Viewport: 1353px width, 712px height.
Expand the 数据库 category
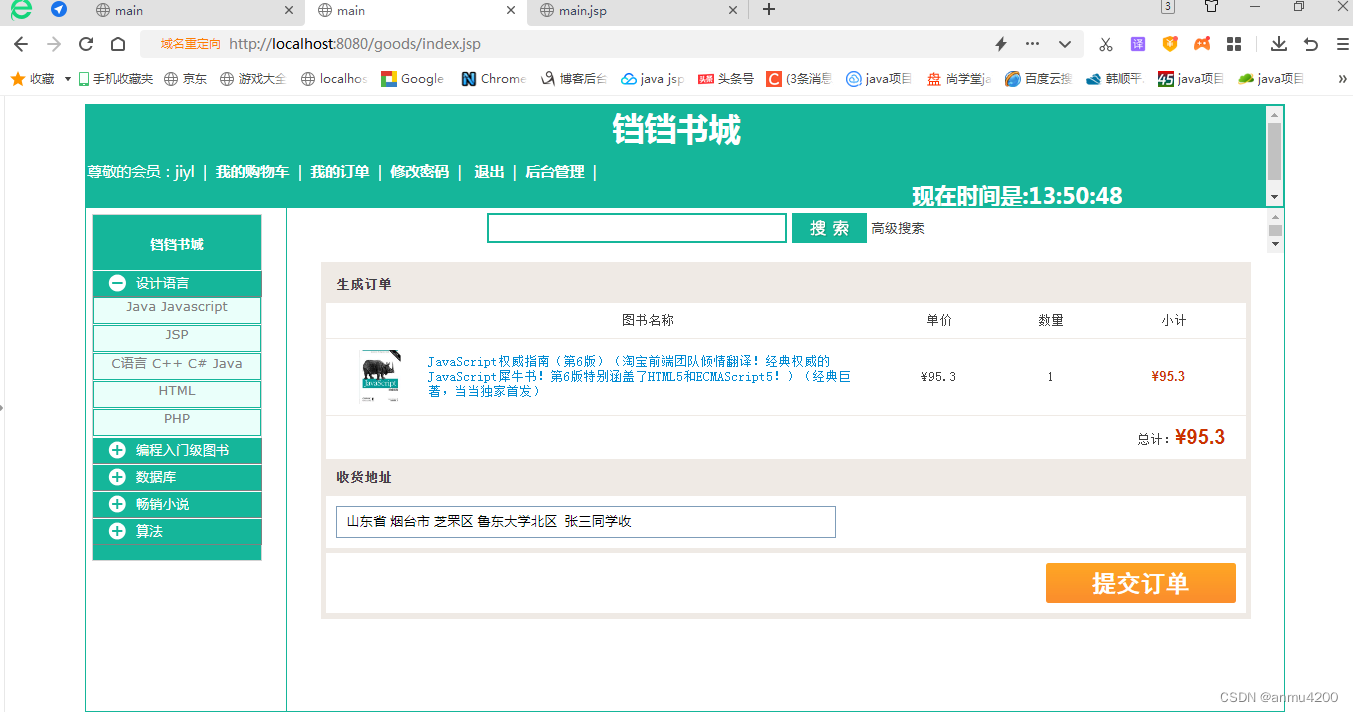point(117,477)
